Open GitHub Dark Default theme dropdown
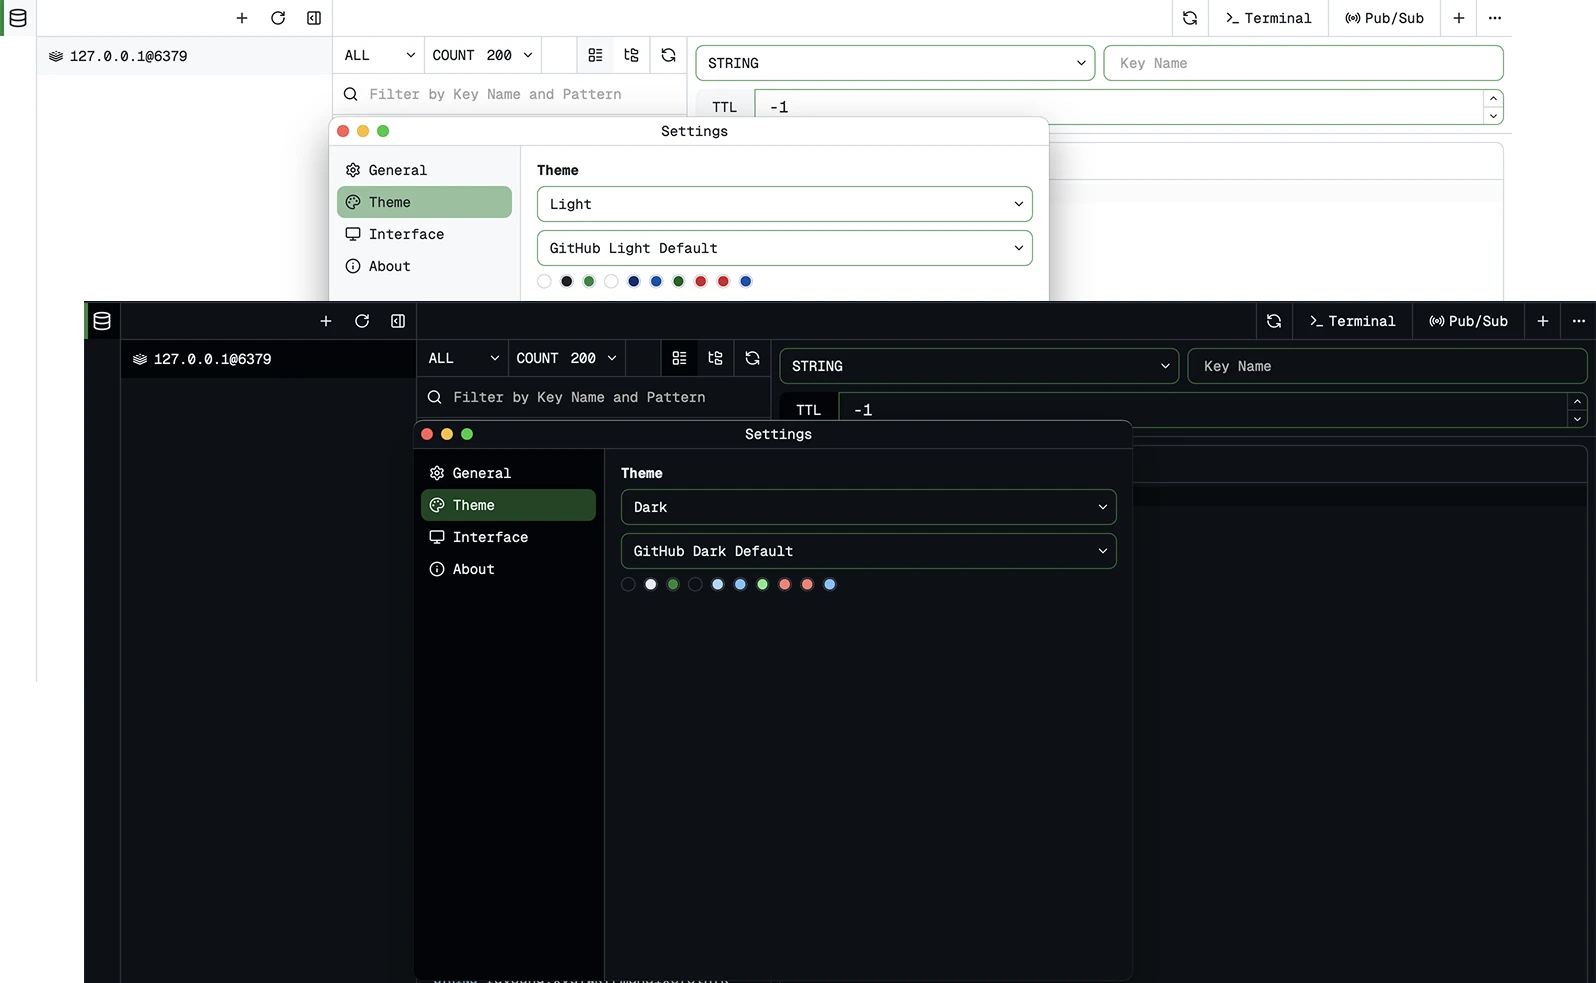The image size is (1596, 983). click(x=869, y=551)
